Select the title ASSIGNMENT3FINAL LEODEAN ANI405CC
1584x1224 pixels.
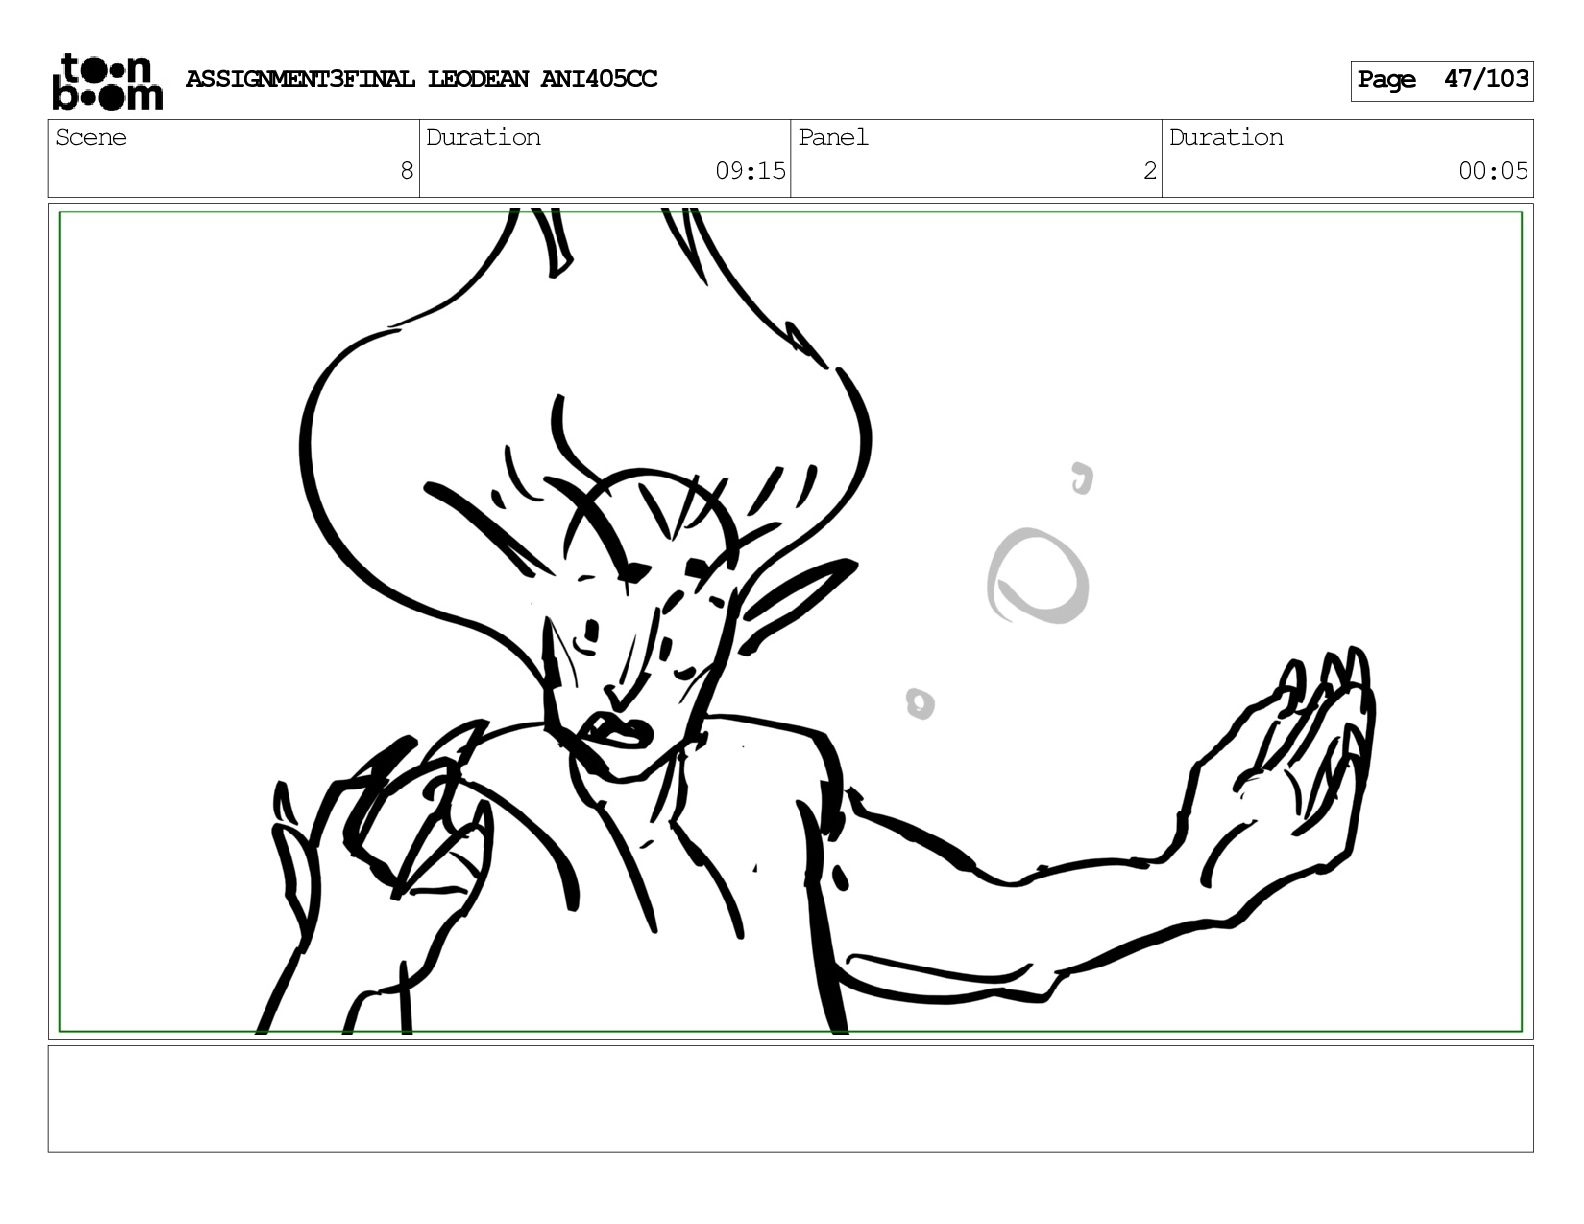[x=421, y=79]
